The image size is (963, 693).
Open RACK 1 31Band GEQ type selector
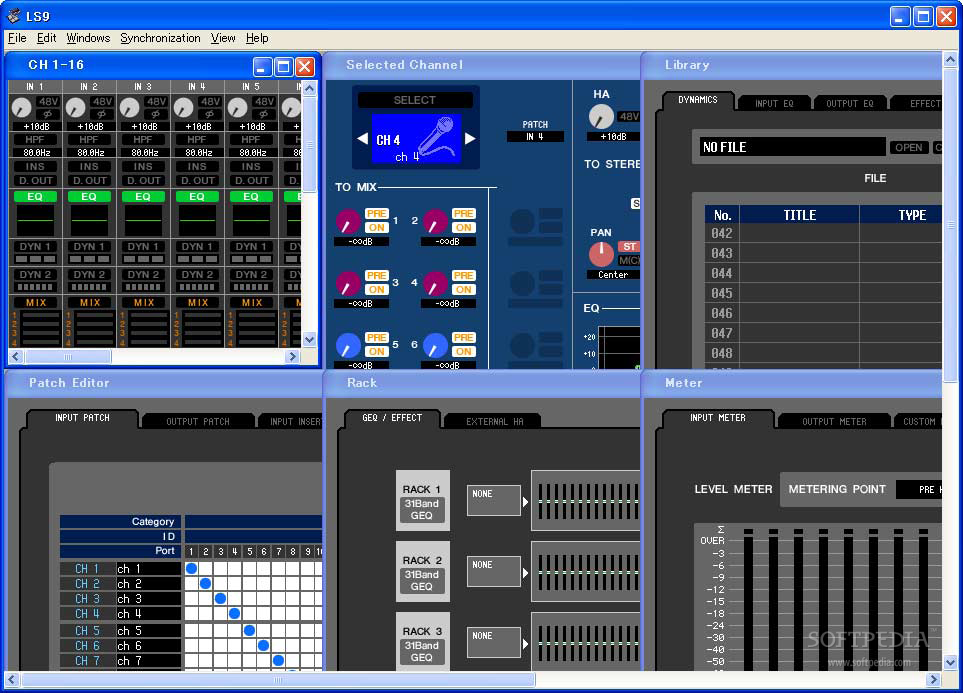422,509
